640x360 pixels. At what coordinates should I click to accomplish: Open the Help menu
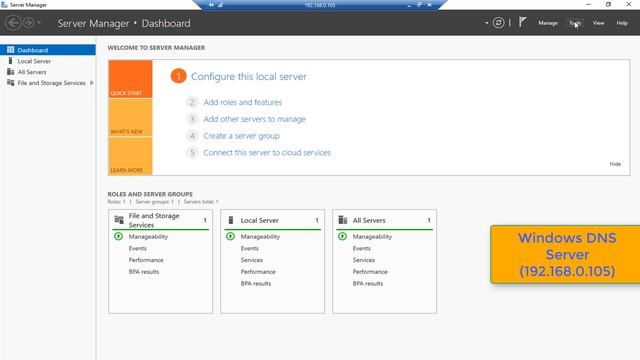[622, 23]
